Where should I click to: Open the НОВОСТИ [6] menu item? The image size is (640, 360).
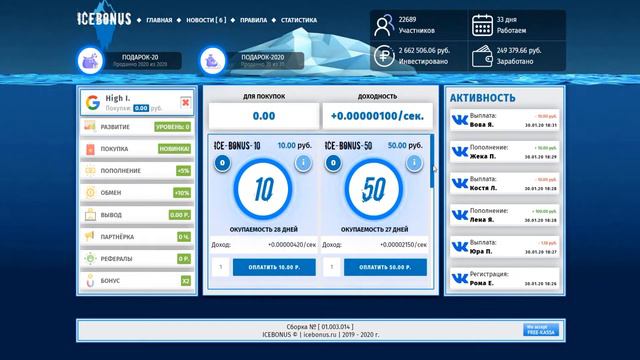coord(206,20)
